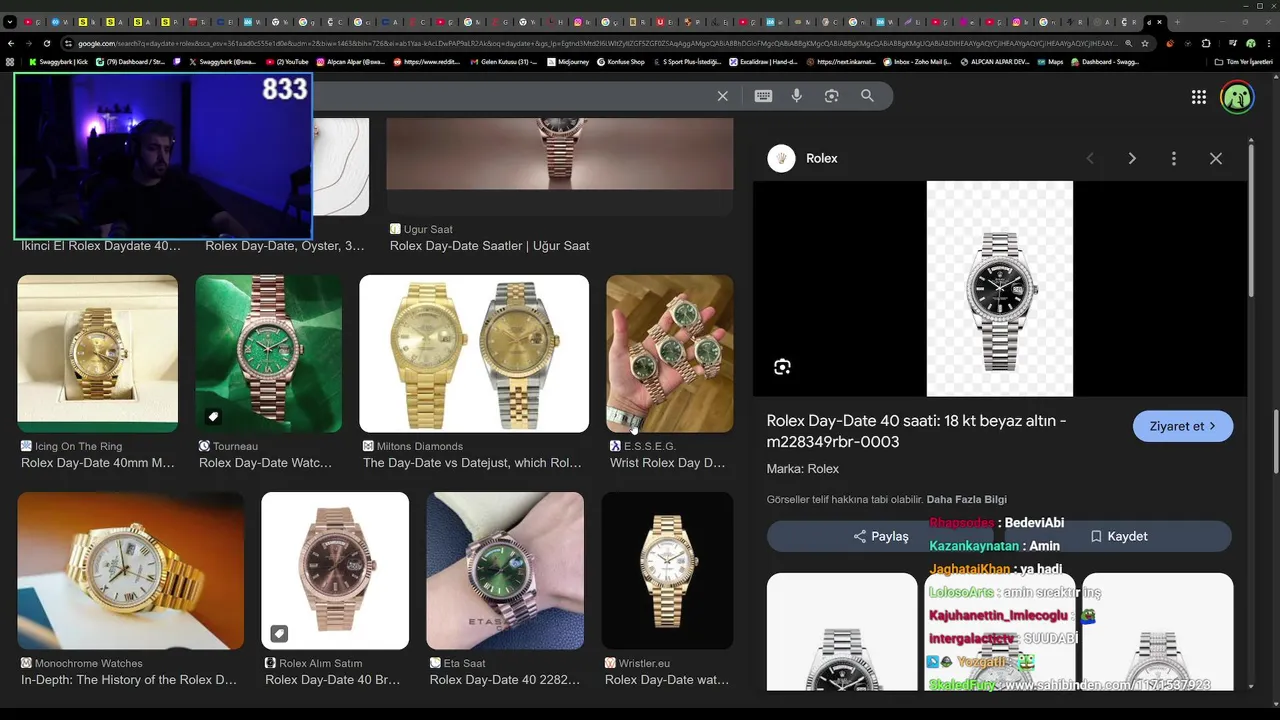
Task: Bookmark this page with the star icon
Action: (1145, 43)
